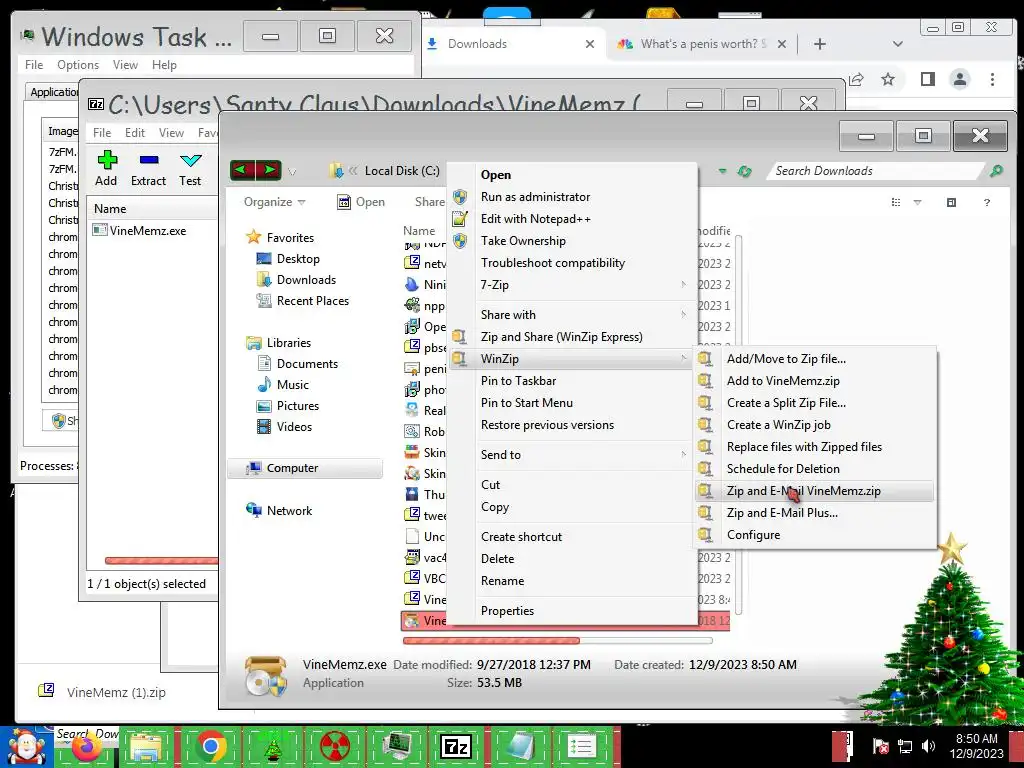
Task: Click the radiation symbol taskbar icon
Action: [x=335, y=746]
